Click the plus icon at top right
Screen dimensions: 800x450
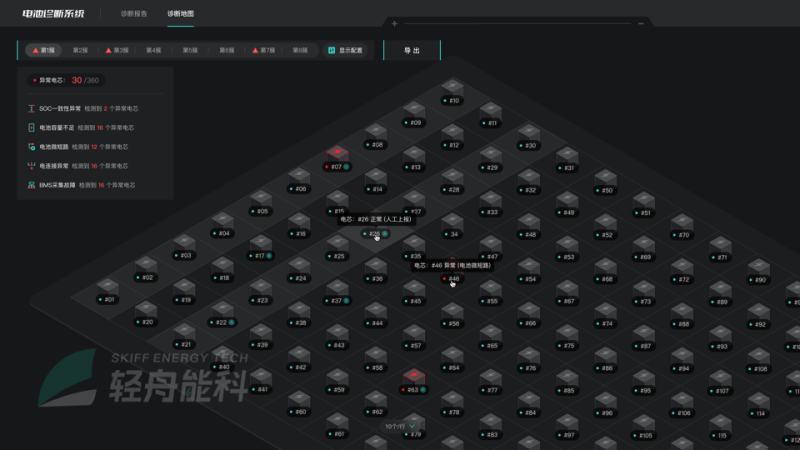point(394,23)
